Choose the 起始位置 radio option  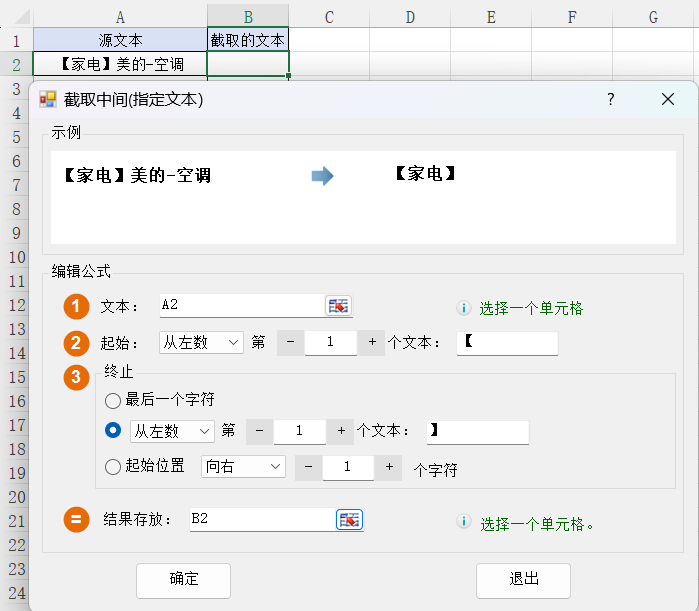(x=113, y=466)
